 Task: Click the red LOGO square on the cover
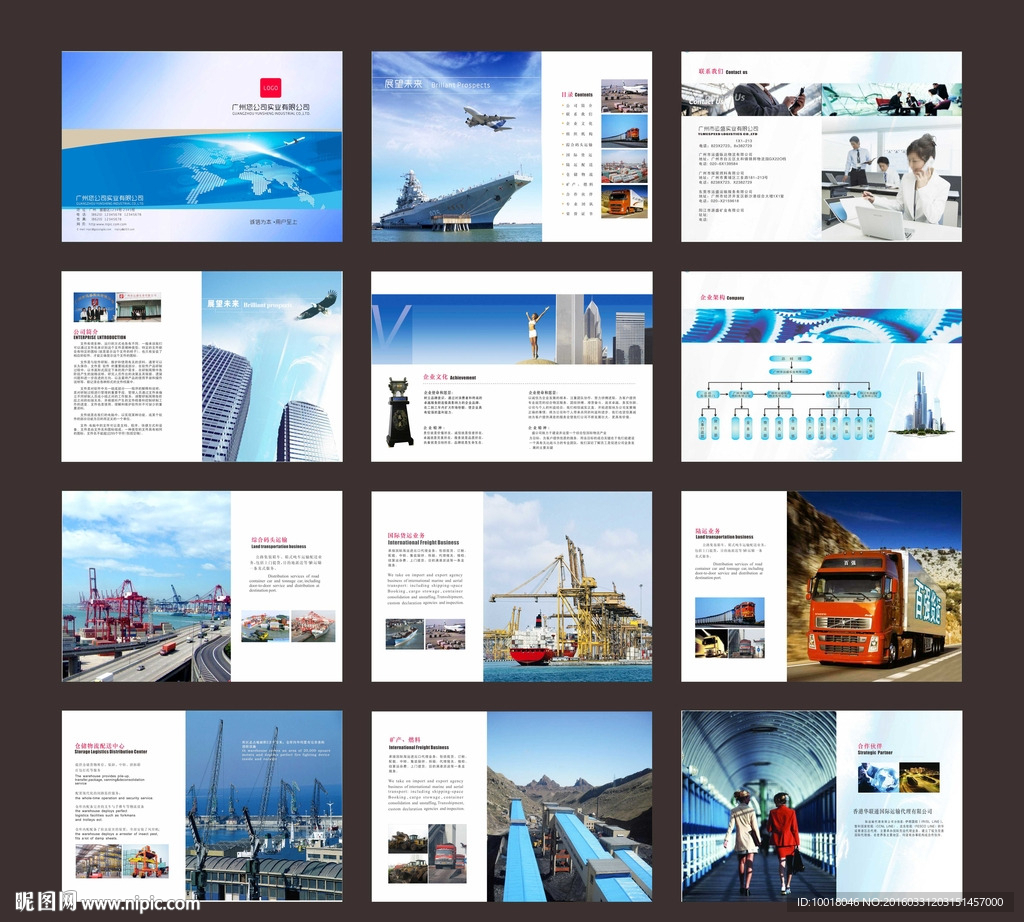click(270, 87)
